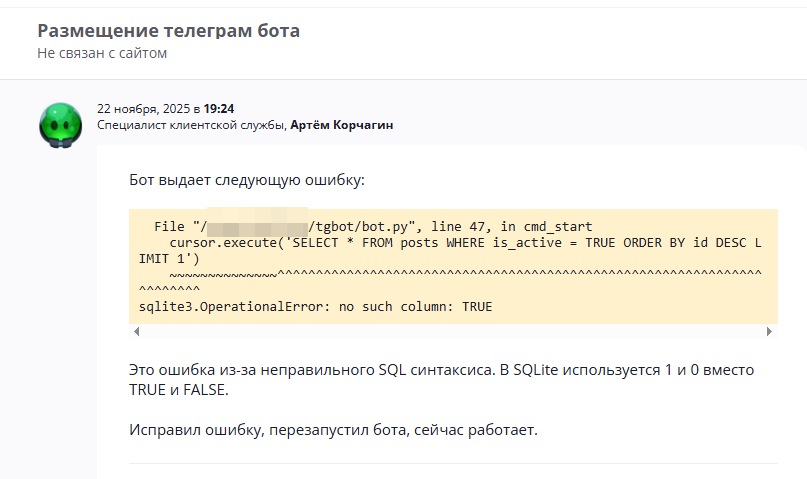The height and width of the screenshot is (479, 807).
Task: Click the title "Размещение телеграм бота"
Action: click(x=168, y=31)
